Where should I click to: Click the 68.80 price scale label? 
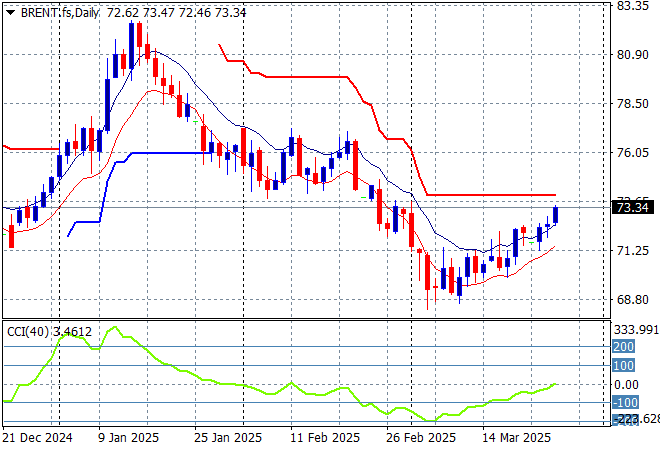tap(632, 300)
